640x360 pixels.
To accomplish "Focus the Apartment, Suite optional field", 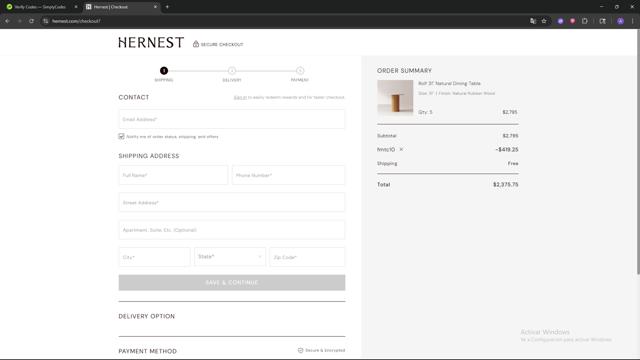I will 232,230.
